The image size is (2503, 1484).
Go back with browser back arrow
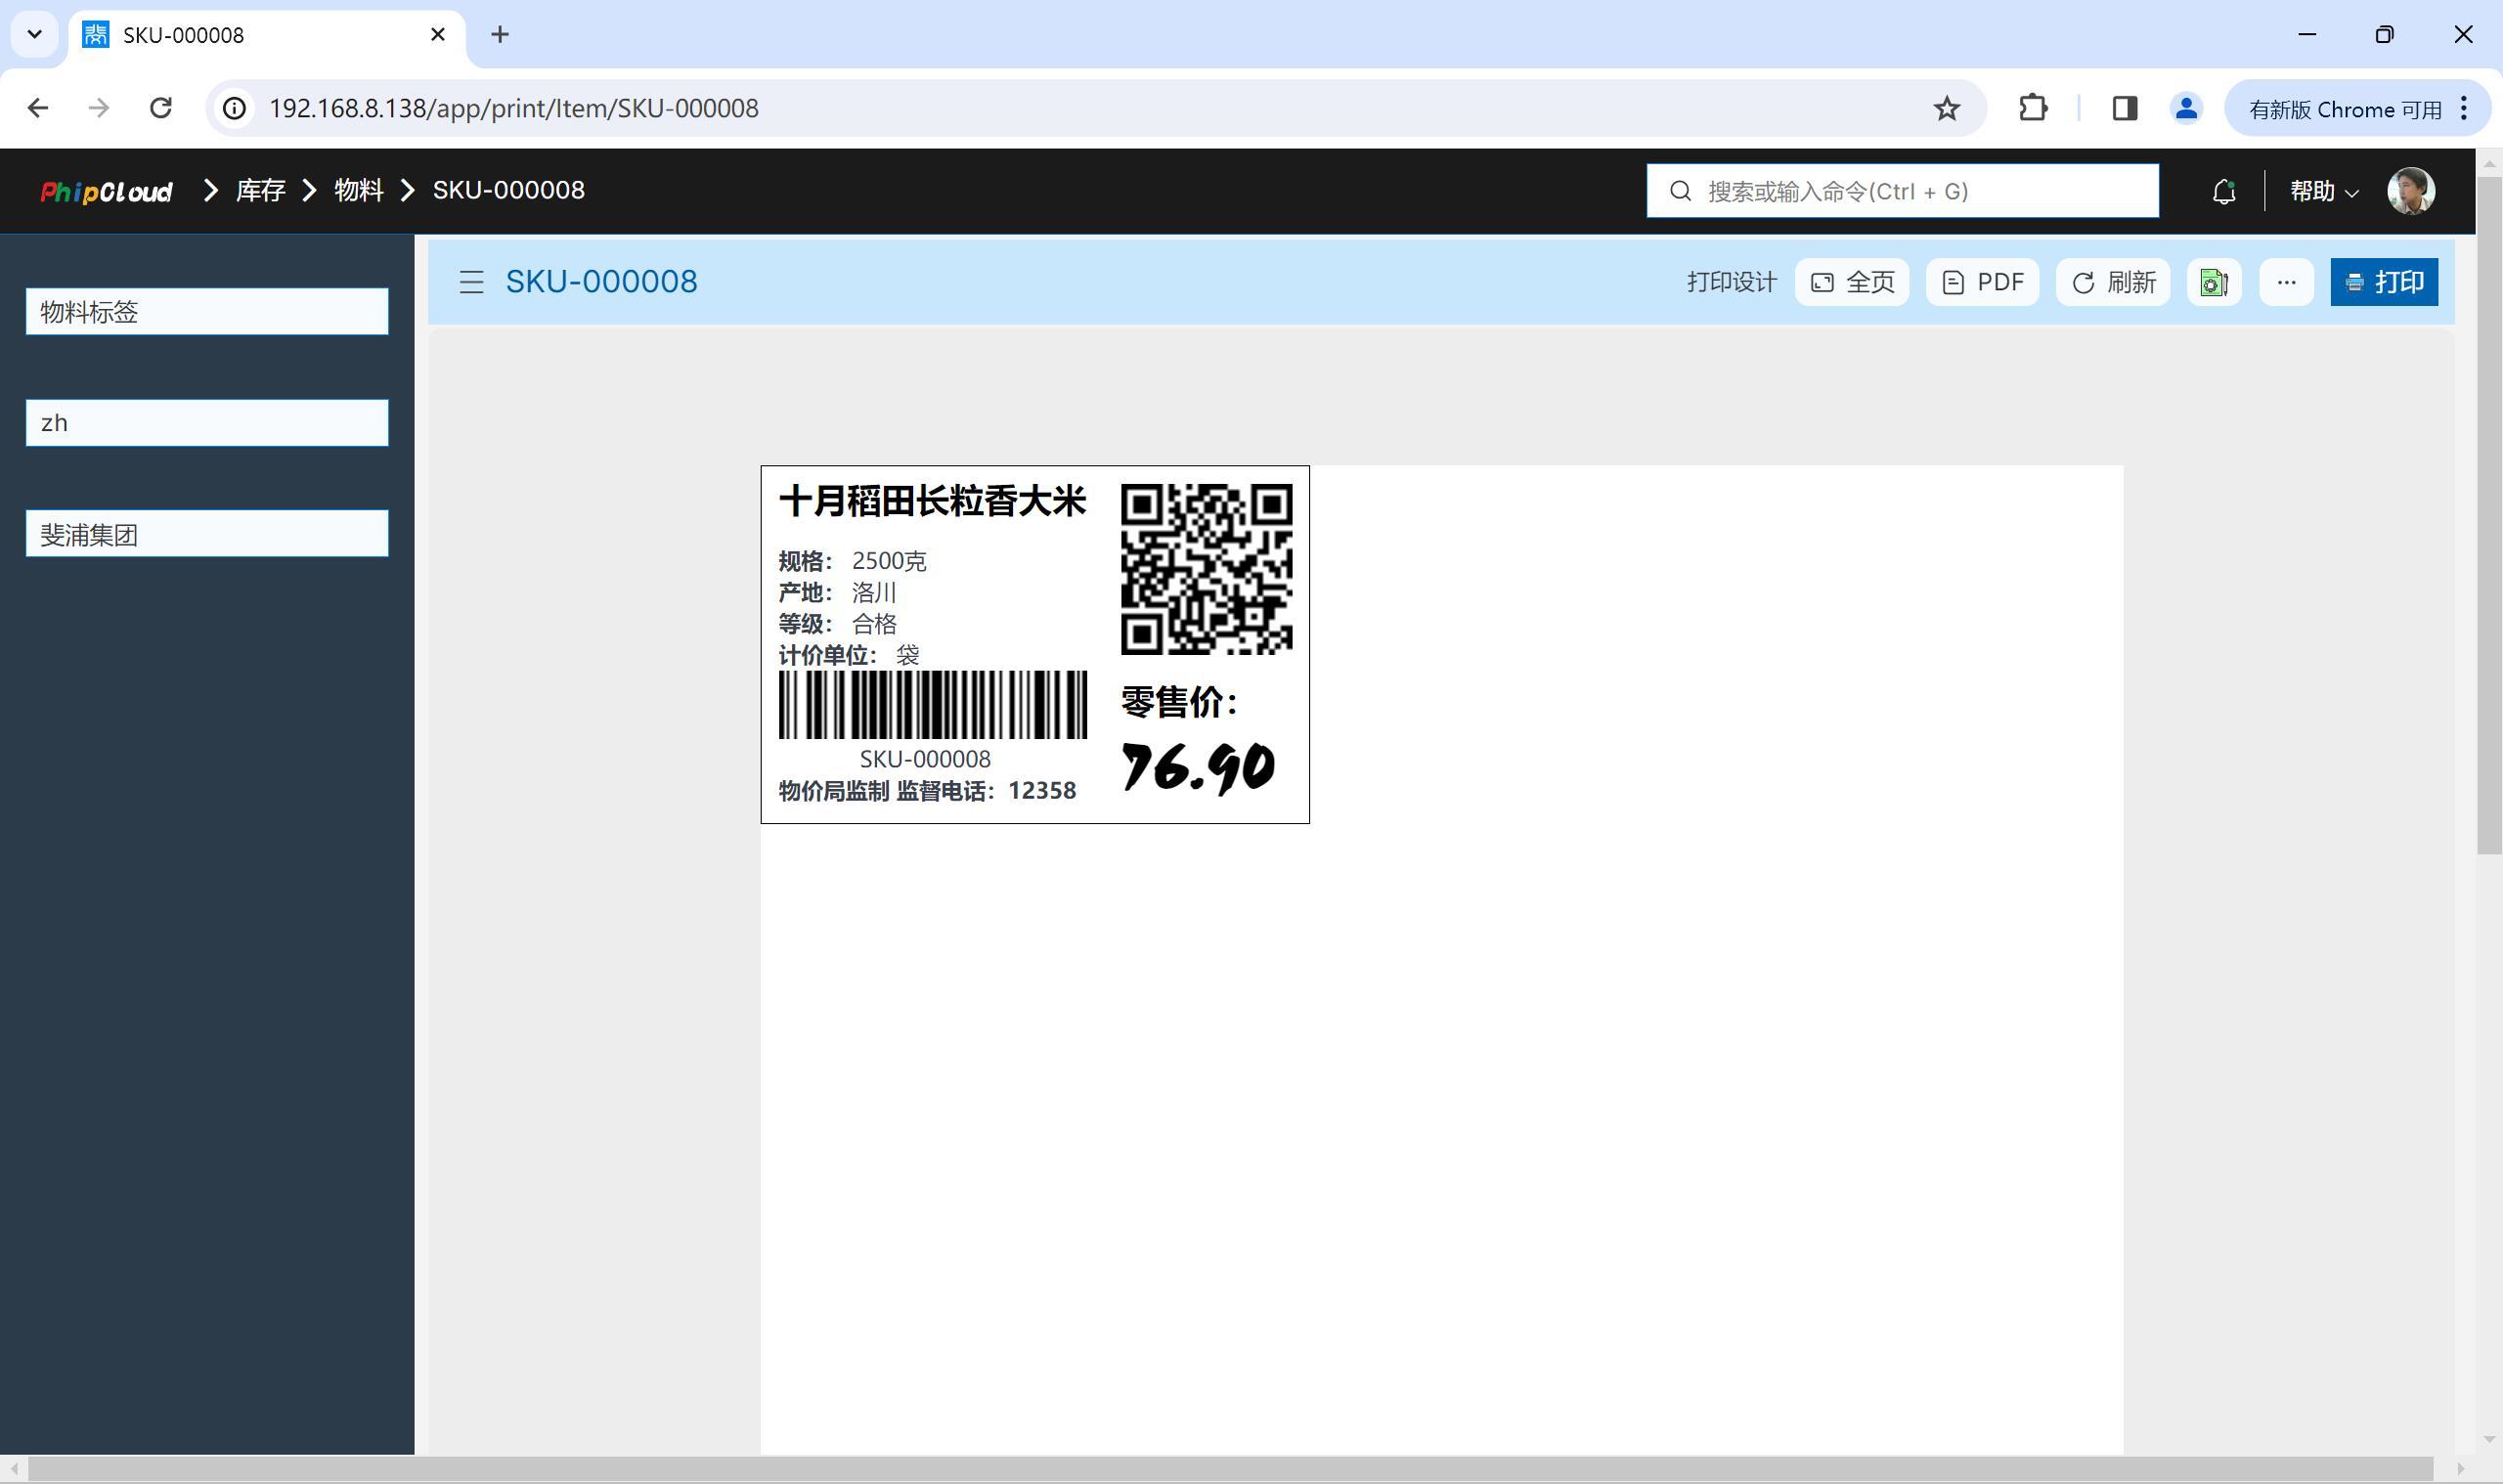click(x=38, y=108)
